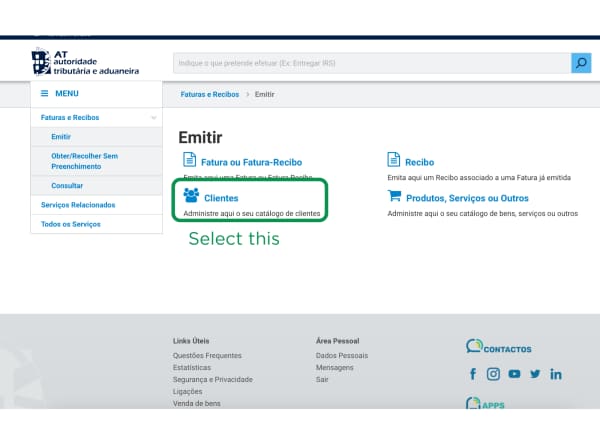Click Sair footer link
The image size is (600, 429).
(322, 379)
